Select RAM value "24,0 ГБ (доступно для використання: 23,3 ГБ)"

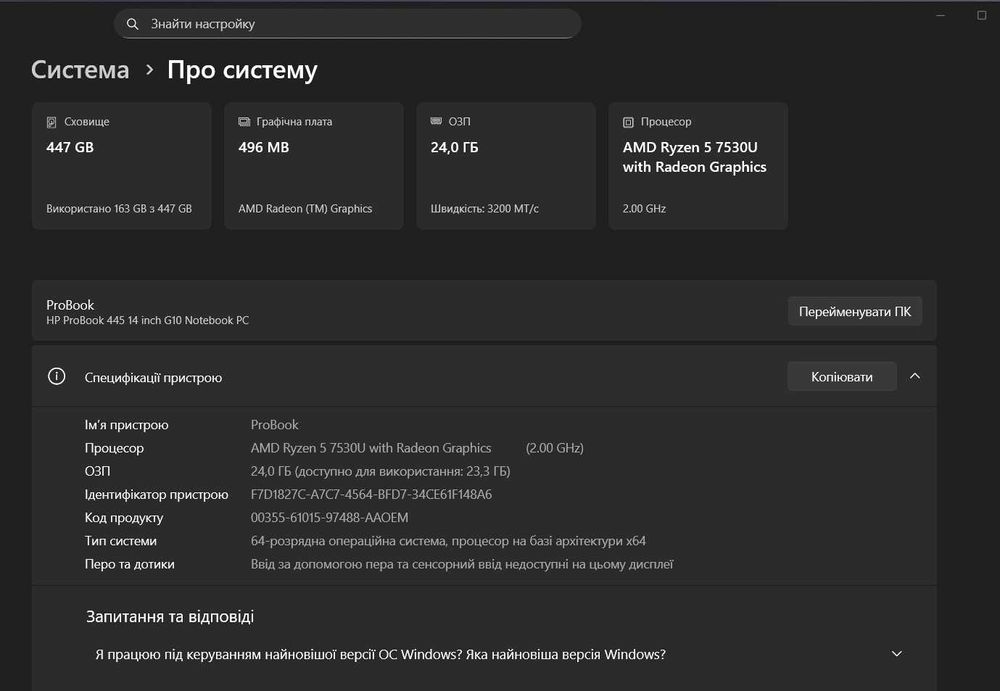(380, 472)
